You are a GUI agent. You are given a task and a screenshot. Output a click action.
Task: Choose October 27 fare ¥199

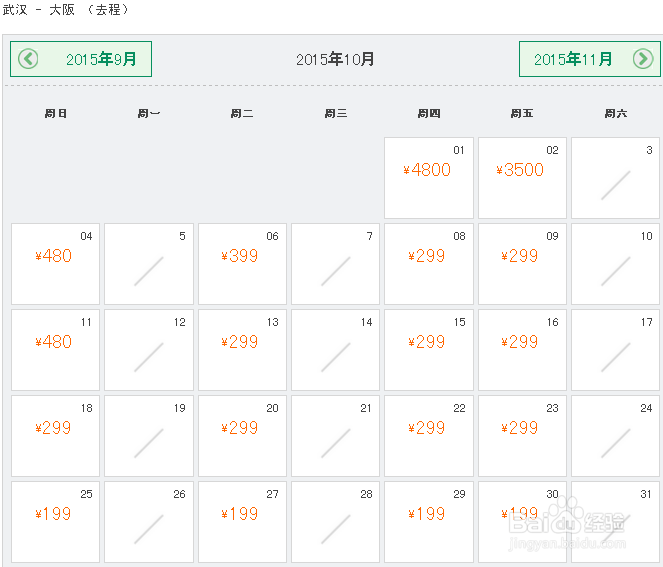[242, 522]
